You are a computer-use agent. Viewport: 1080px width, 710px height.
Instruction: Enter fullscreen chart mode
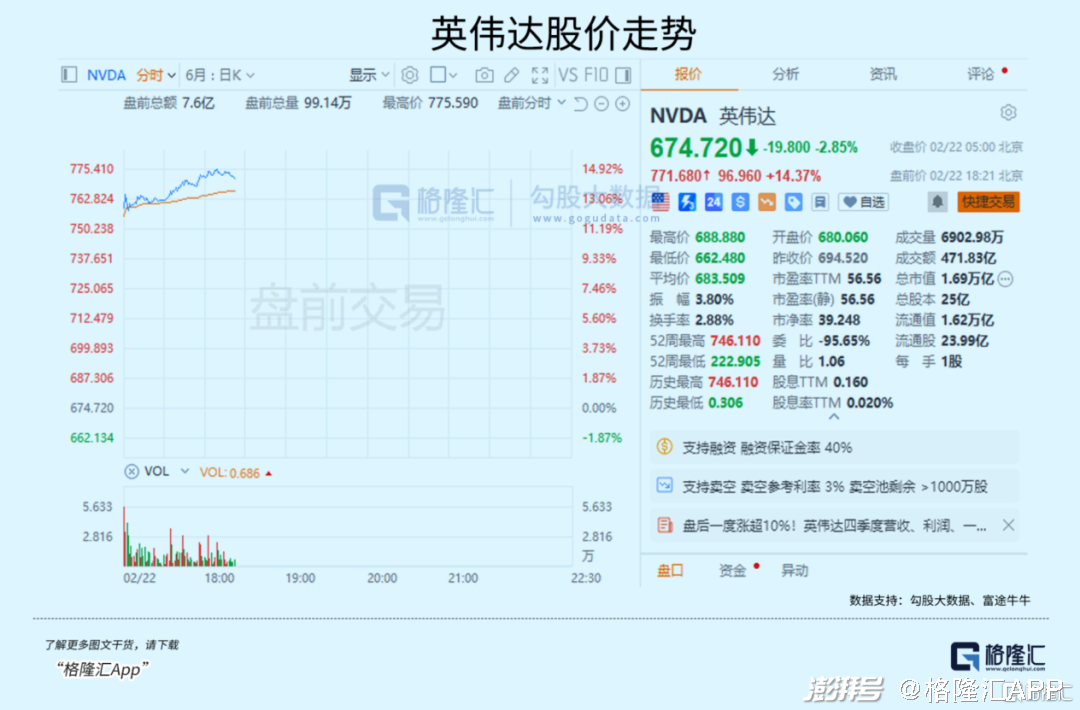pos(540,75)
